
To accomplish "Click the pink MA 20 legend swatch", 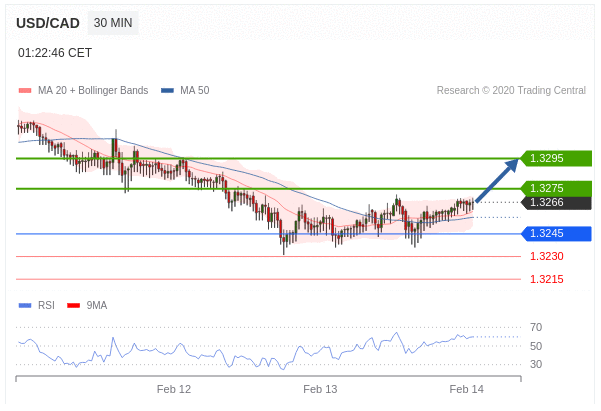I will click(25, 91).
